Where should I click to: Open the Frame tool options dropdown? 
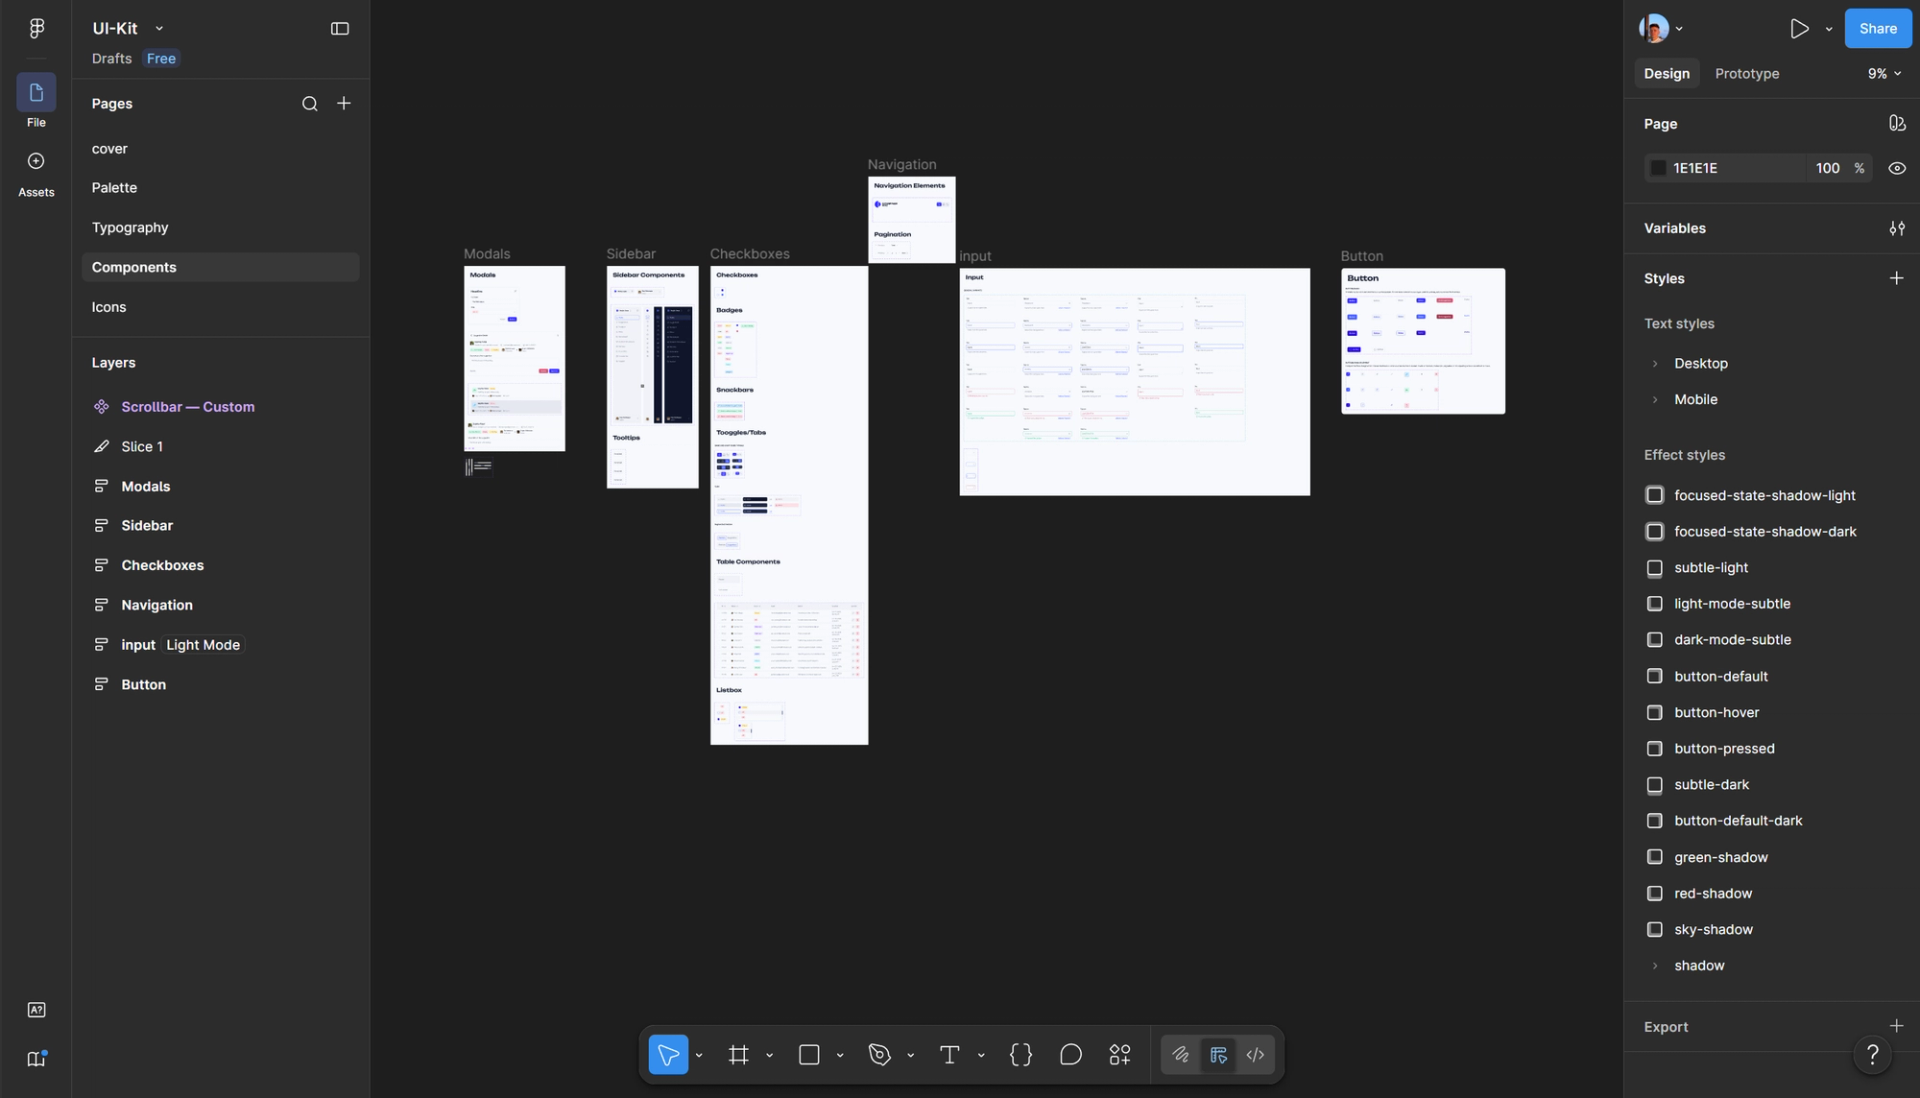[x=769, y=1055]
